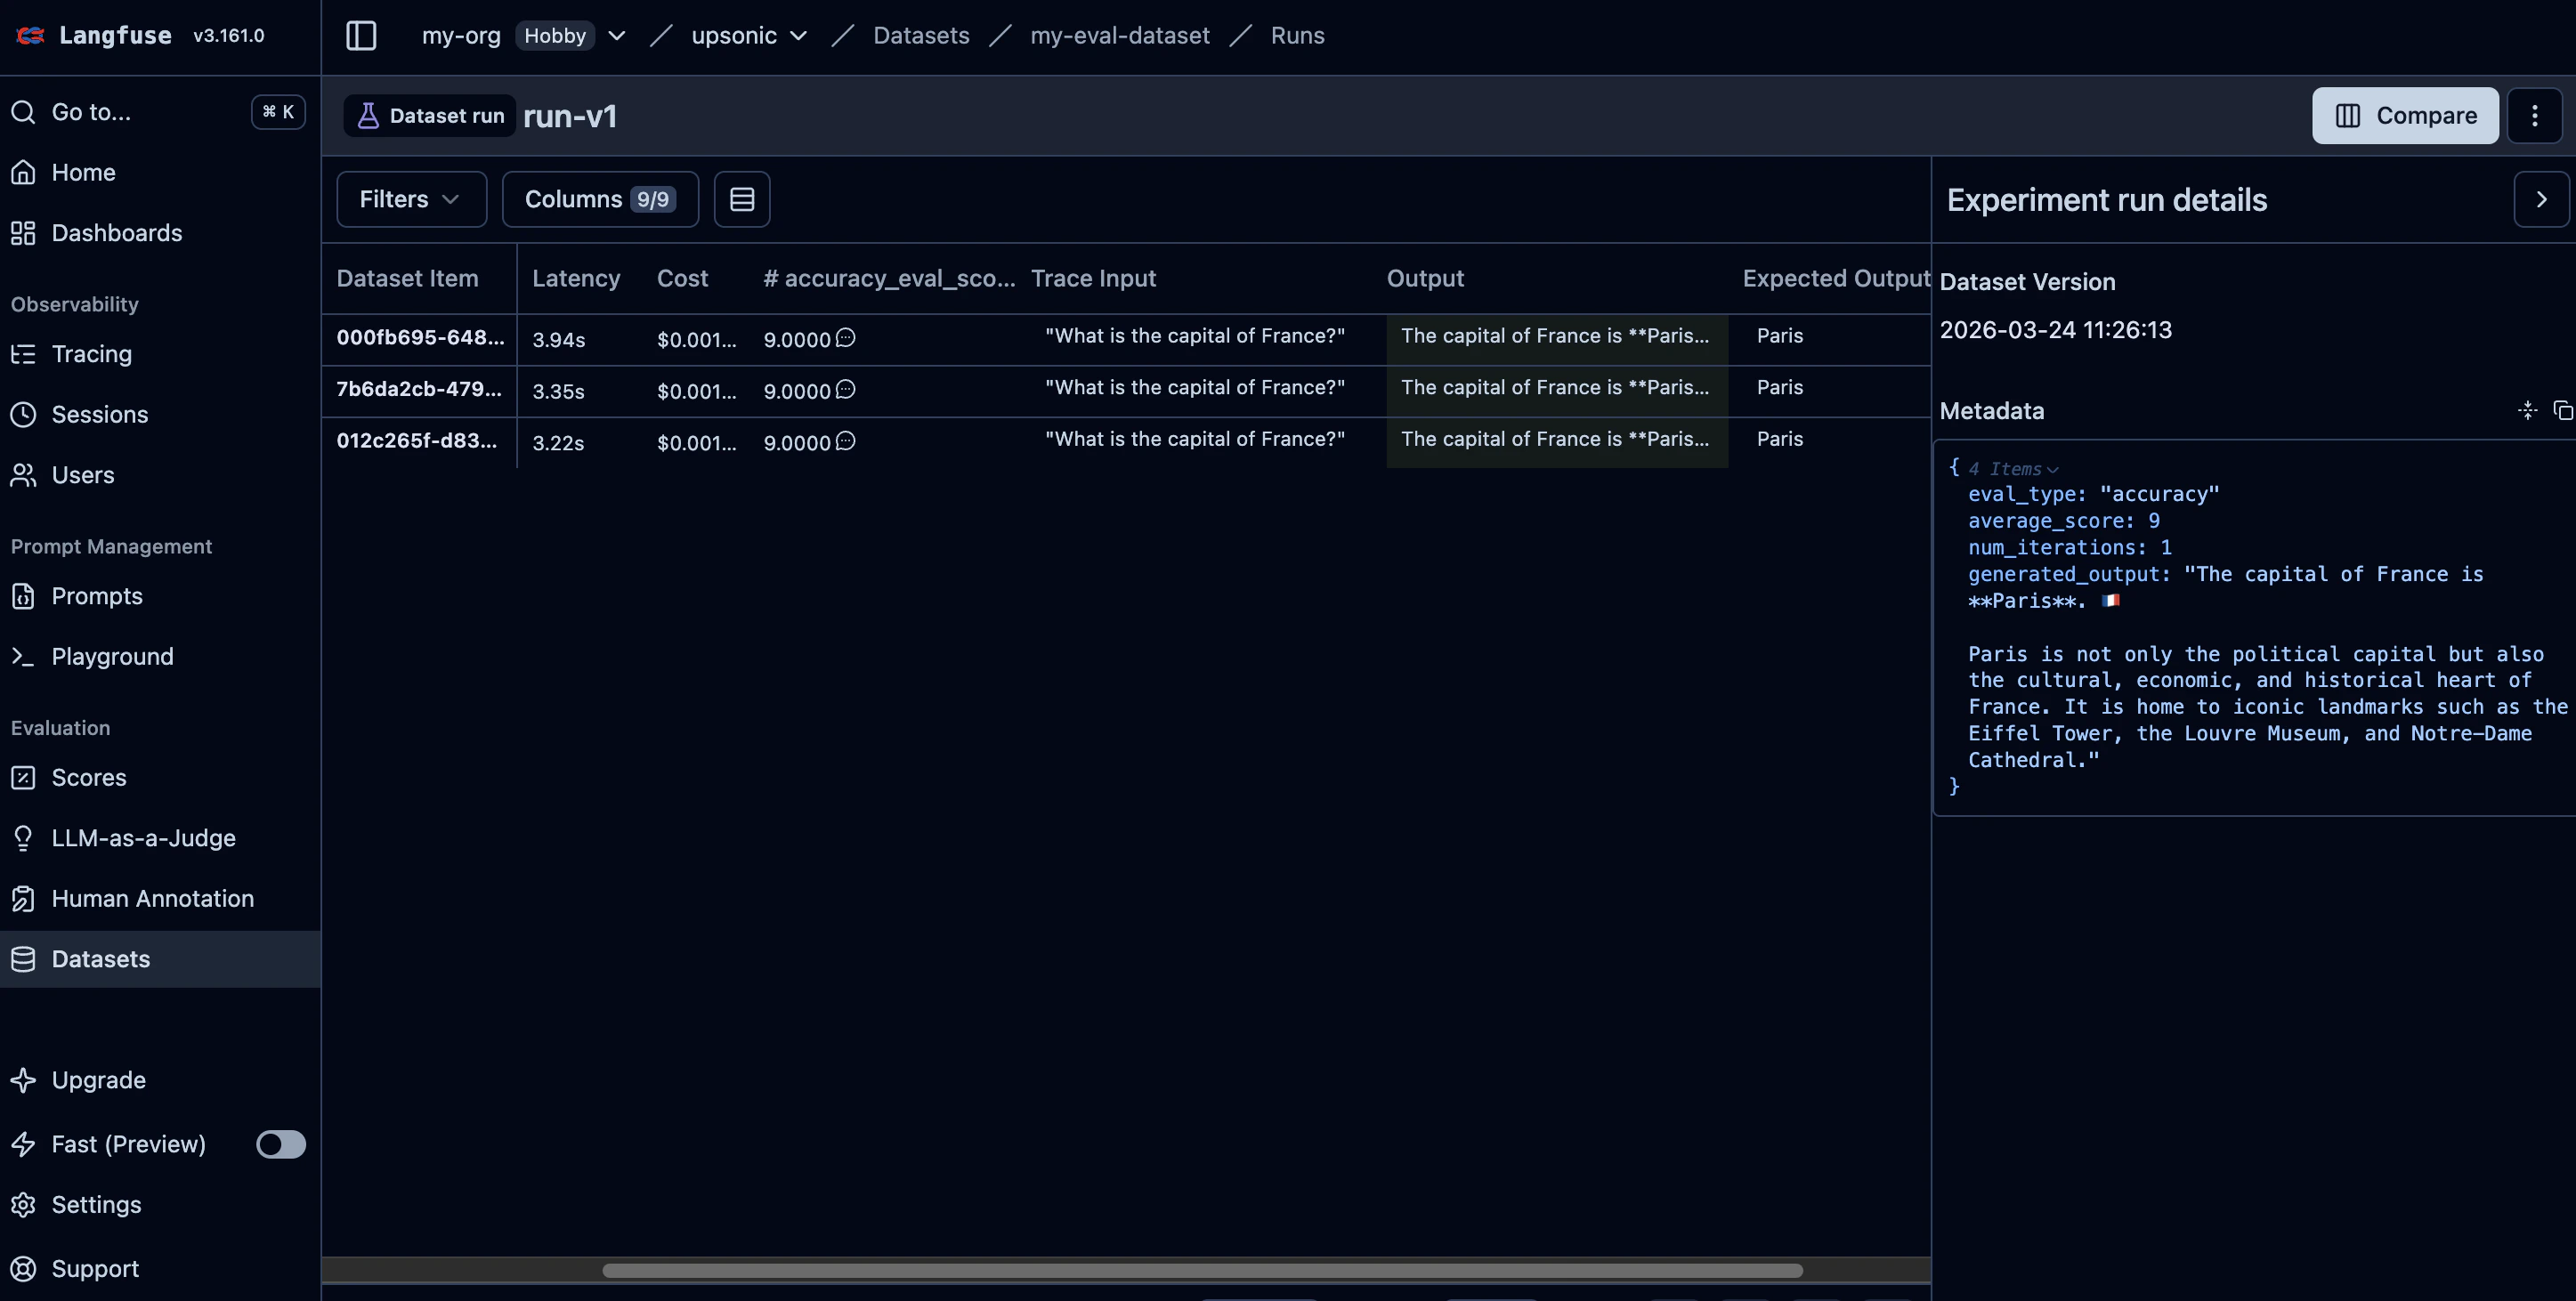
Task: Copy the metadata JSON with the copy icon
Action: pos(2563,410)
